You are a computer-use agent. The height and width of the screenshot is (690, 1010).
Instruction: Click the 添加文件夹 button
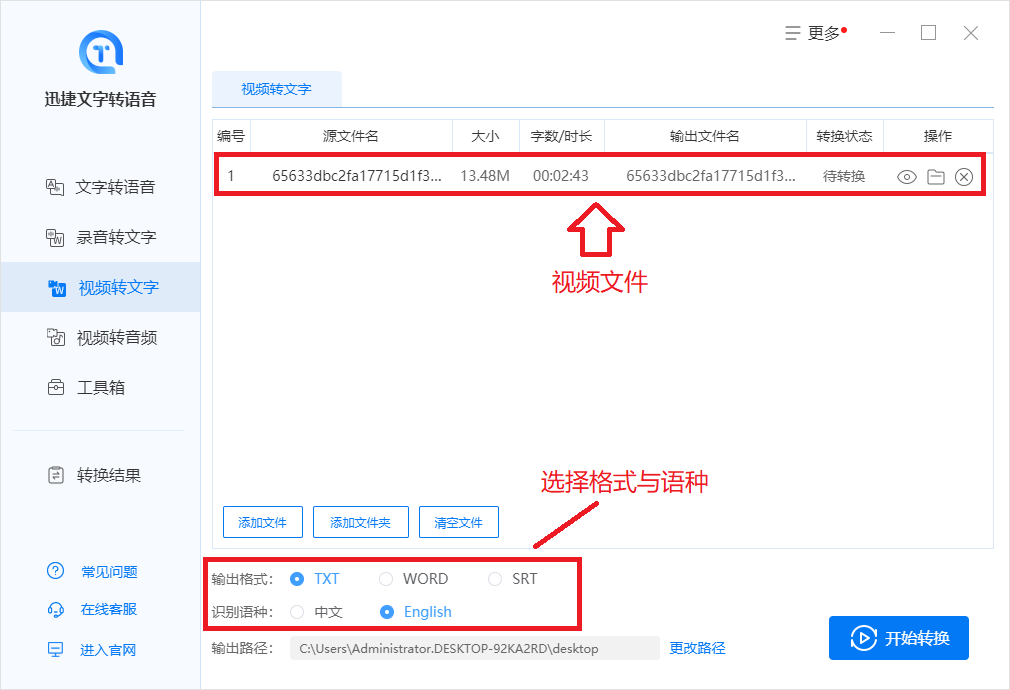pos(361,522)
